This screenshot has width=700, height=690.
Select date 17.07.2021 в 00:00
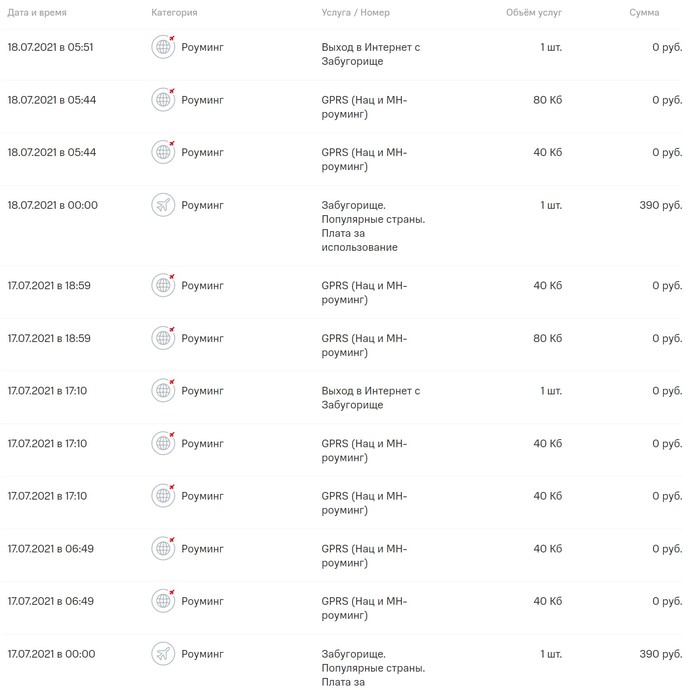point(51,654)
